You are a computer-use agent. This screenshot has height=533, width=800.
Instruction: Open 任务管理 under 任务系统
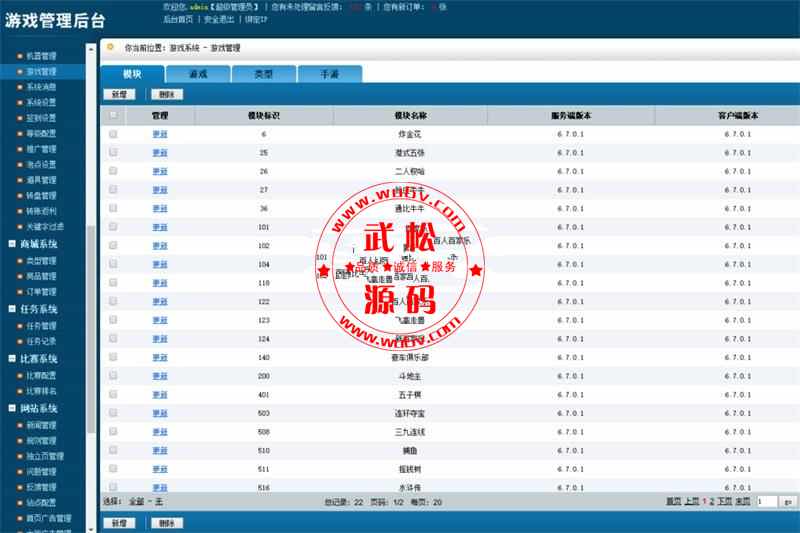pyautogui.click(x=41, y=326)
